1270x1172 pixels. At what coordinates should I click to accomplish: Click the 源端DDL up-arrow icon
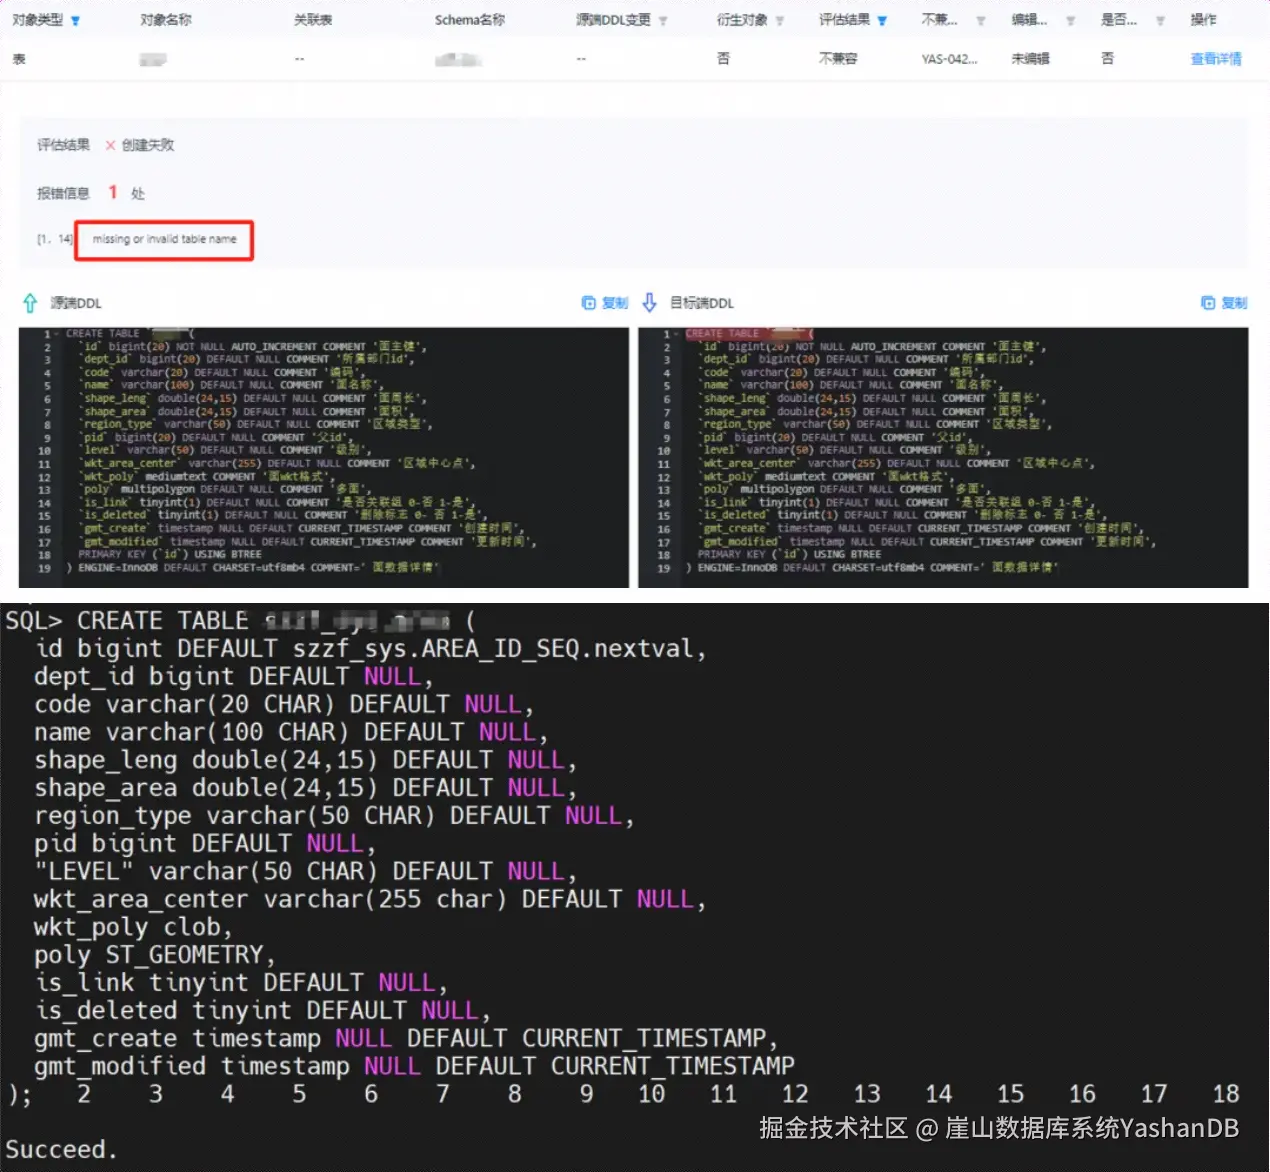pyautogui.click(x=30, y=303)
